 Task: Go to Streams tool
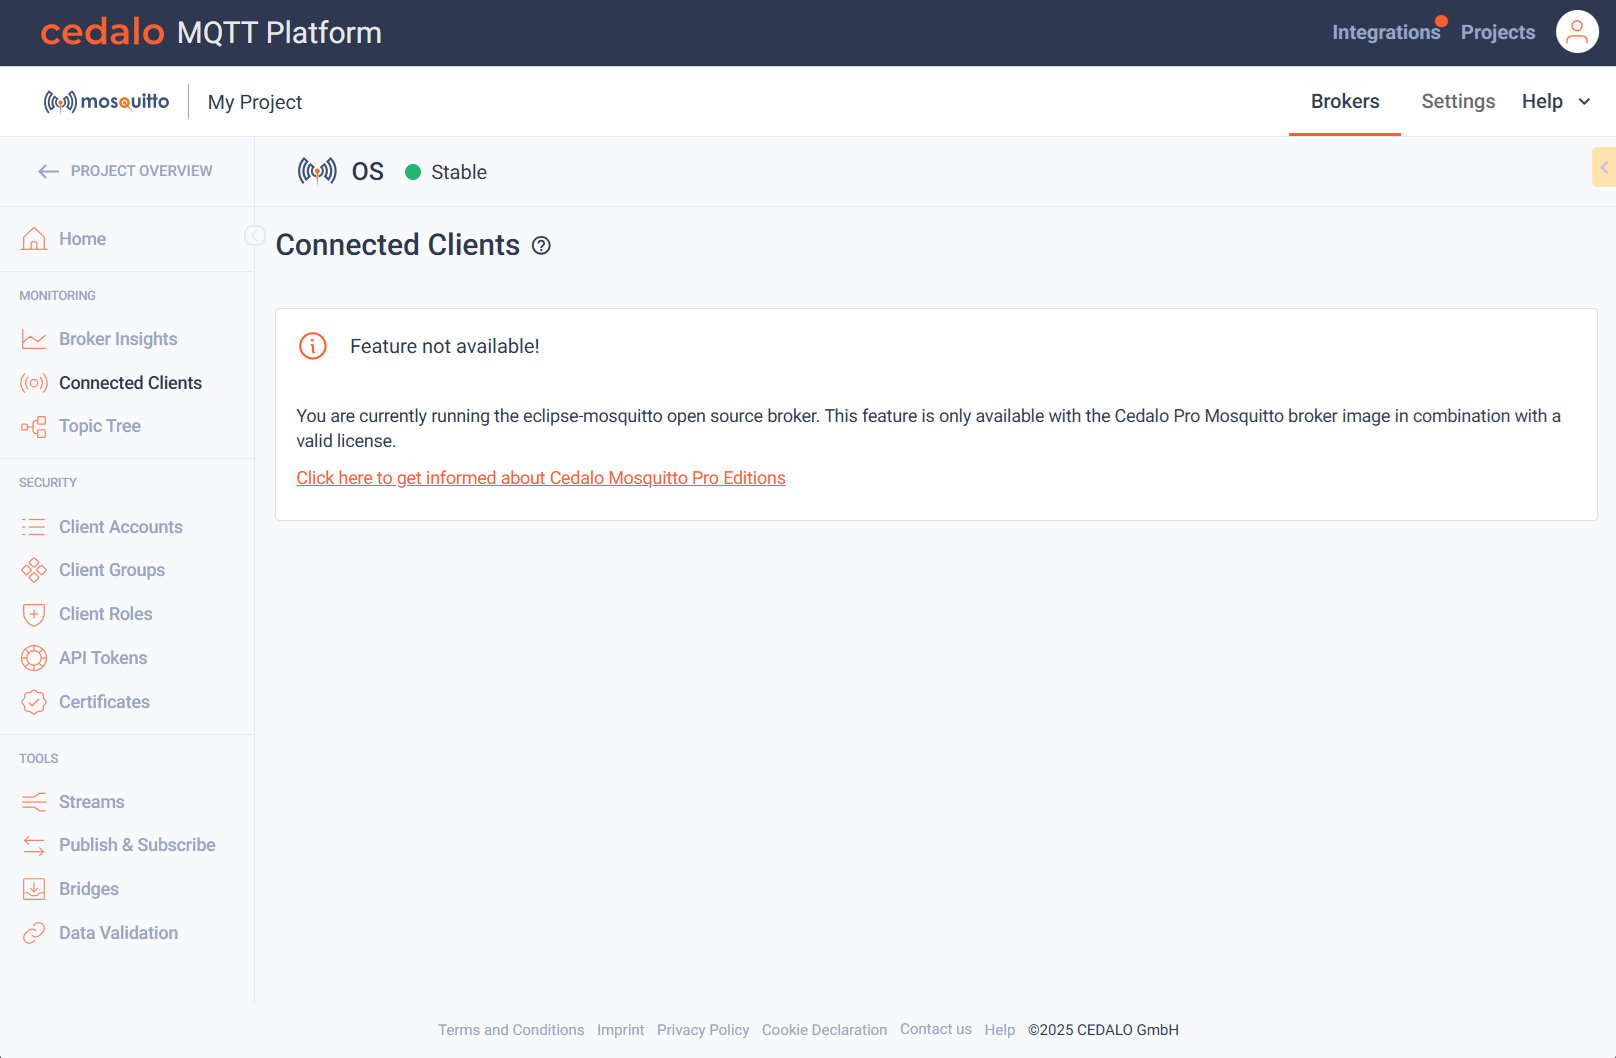92,802
